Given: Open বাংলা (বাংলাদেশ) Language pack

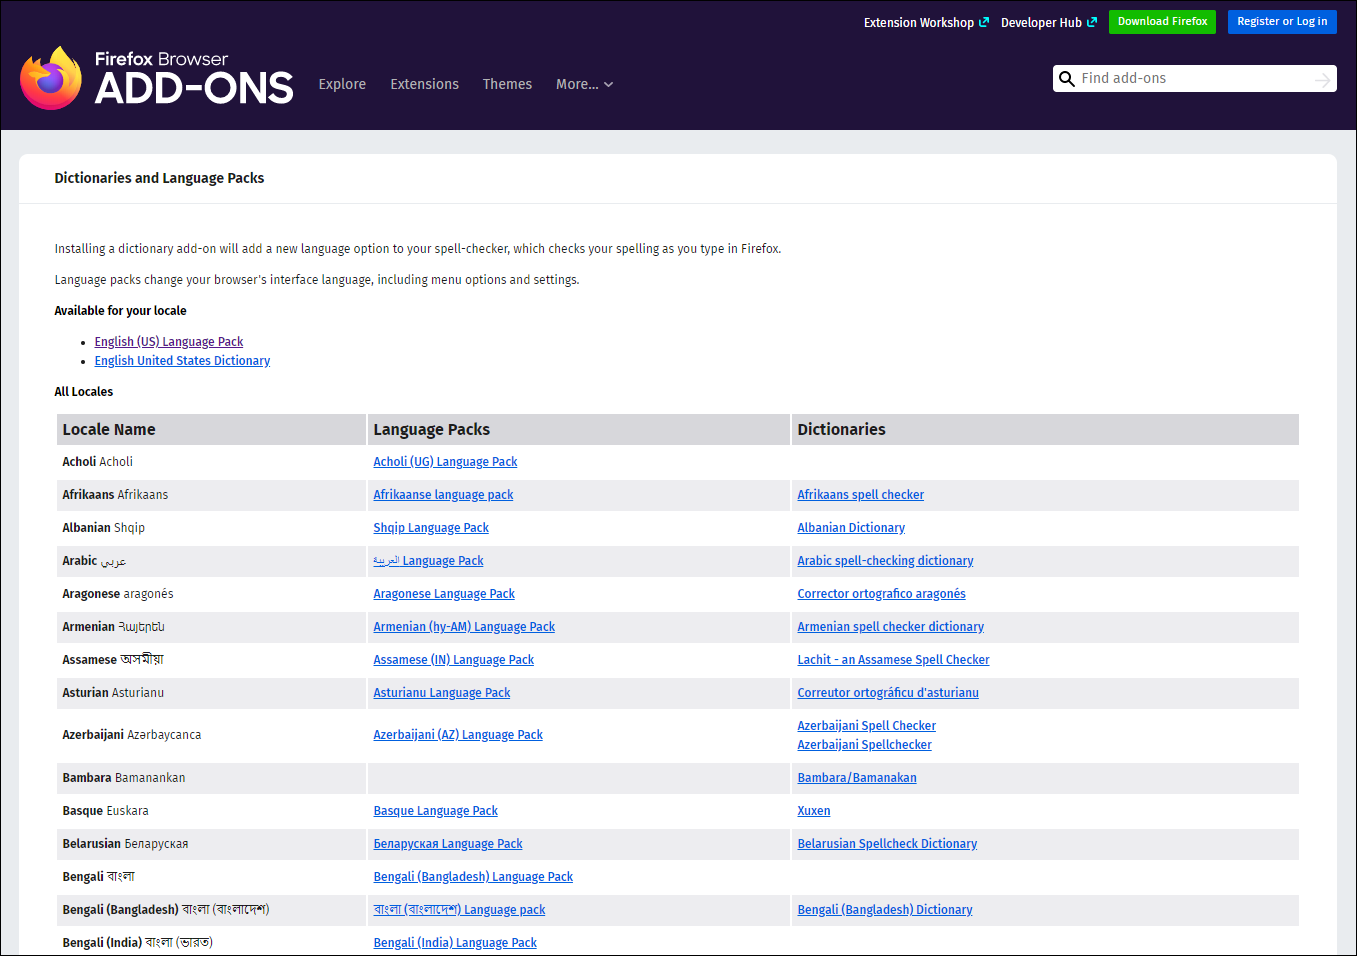Looking at the screenshot, I should 459,910.
